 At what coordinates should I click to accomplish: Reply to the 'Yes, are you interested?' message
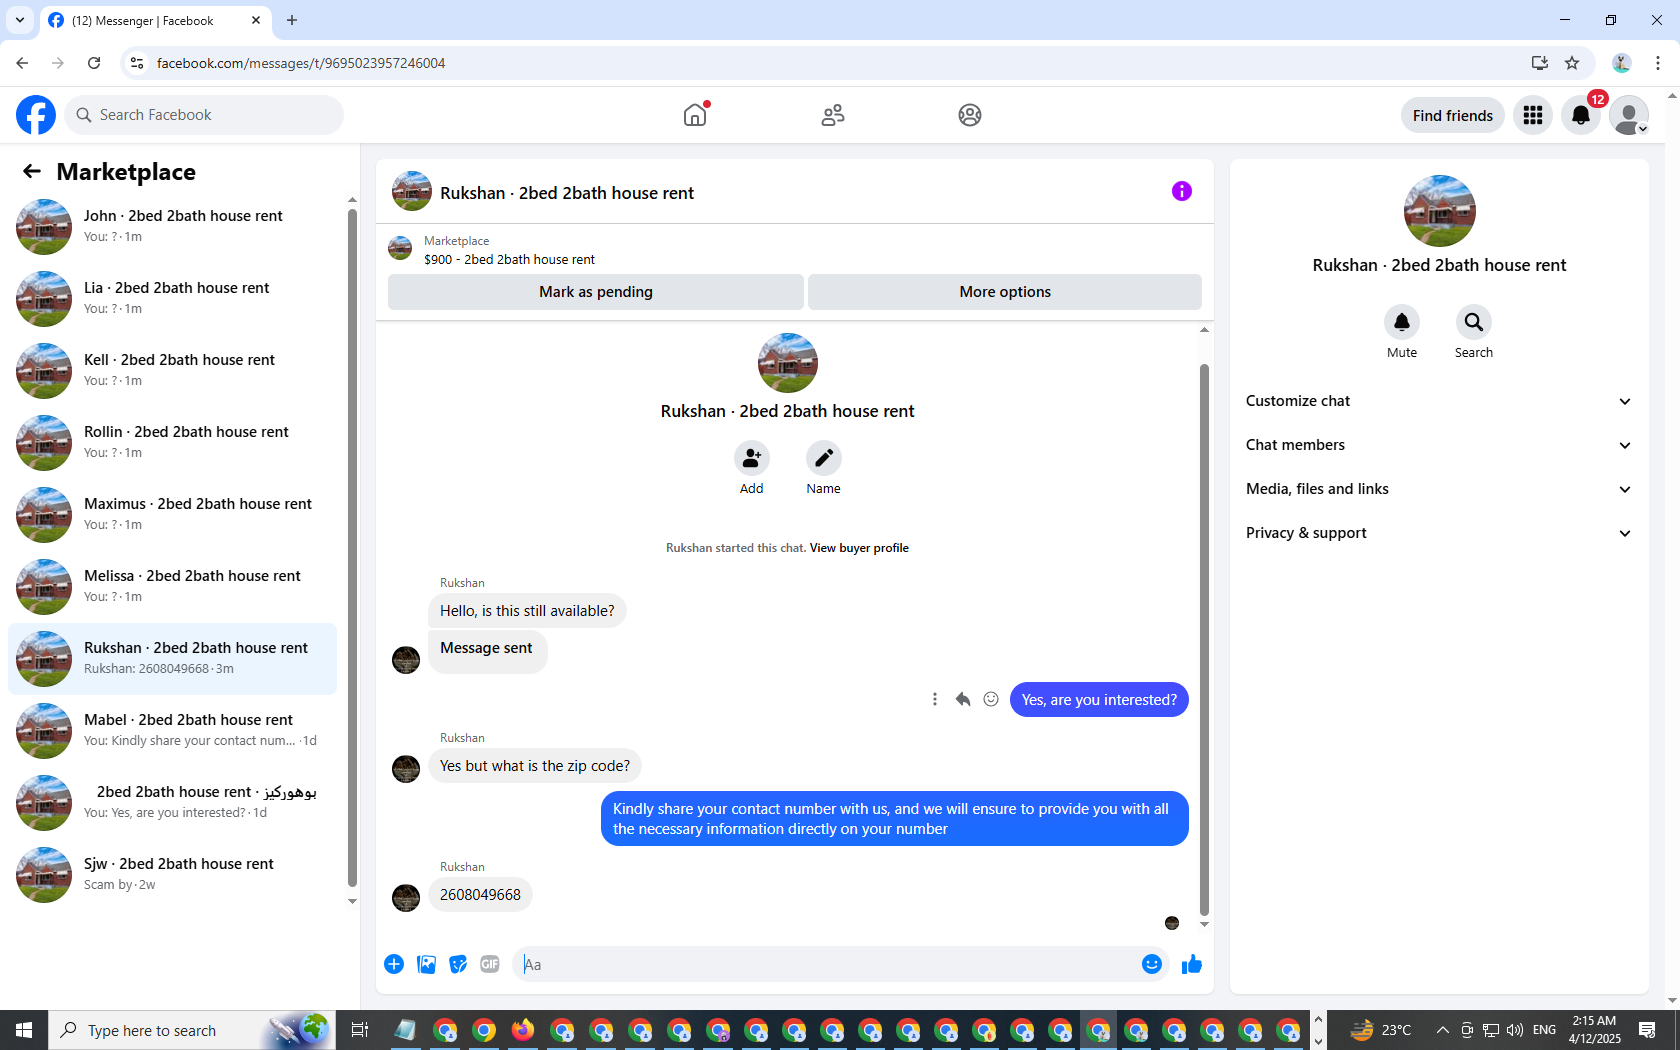[x=963, y=699]
